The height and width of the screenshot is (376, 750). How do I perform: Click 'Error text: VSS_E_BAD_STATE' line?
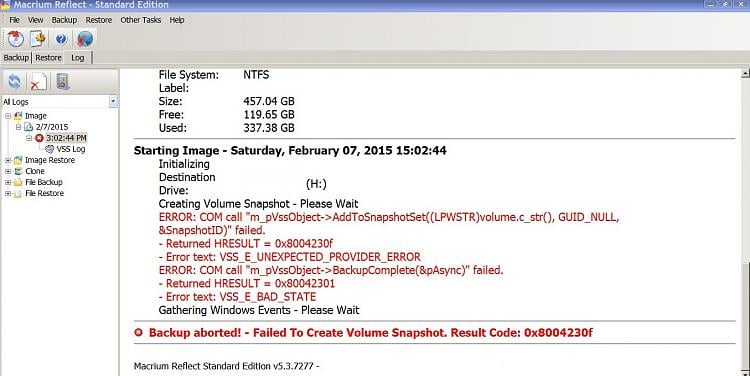click(x=237, y=297)
